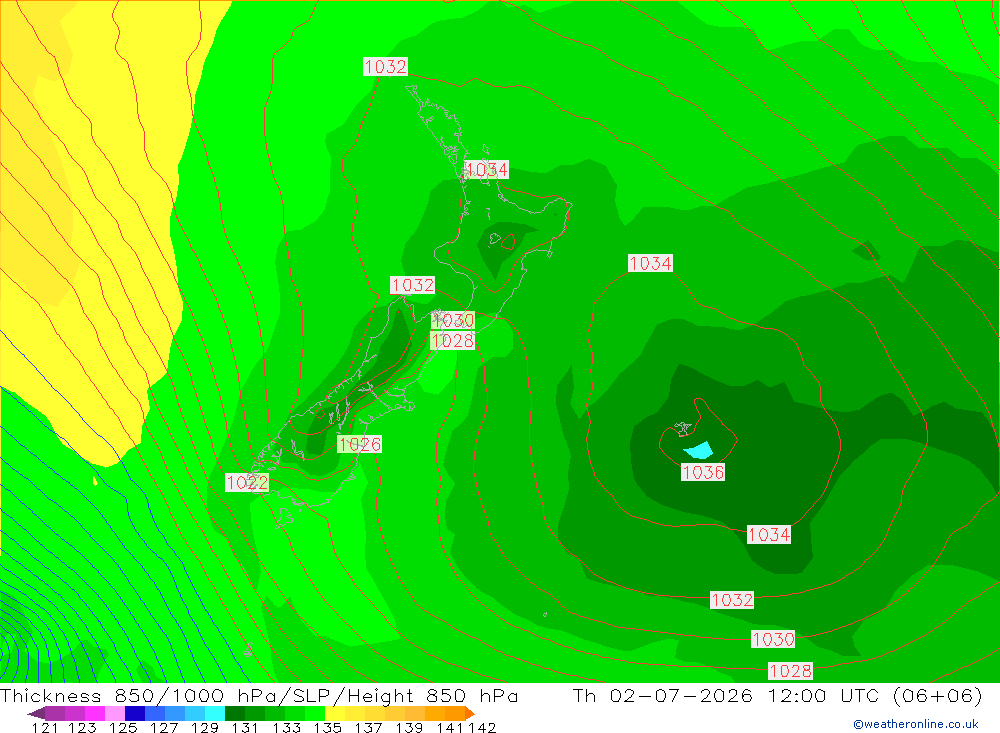Click the small closed isobar ring on the North Island
The image size is (1000, 733).
click(x=508, y=242)
